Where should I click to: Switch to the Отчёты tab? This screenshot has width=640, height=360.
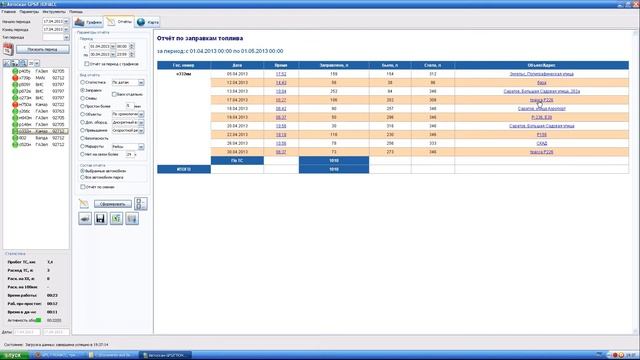[119, 22]
